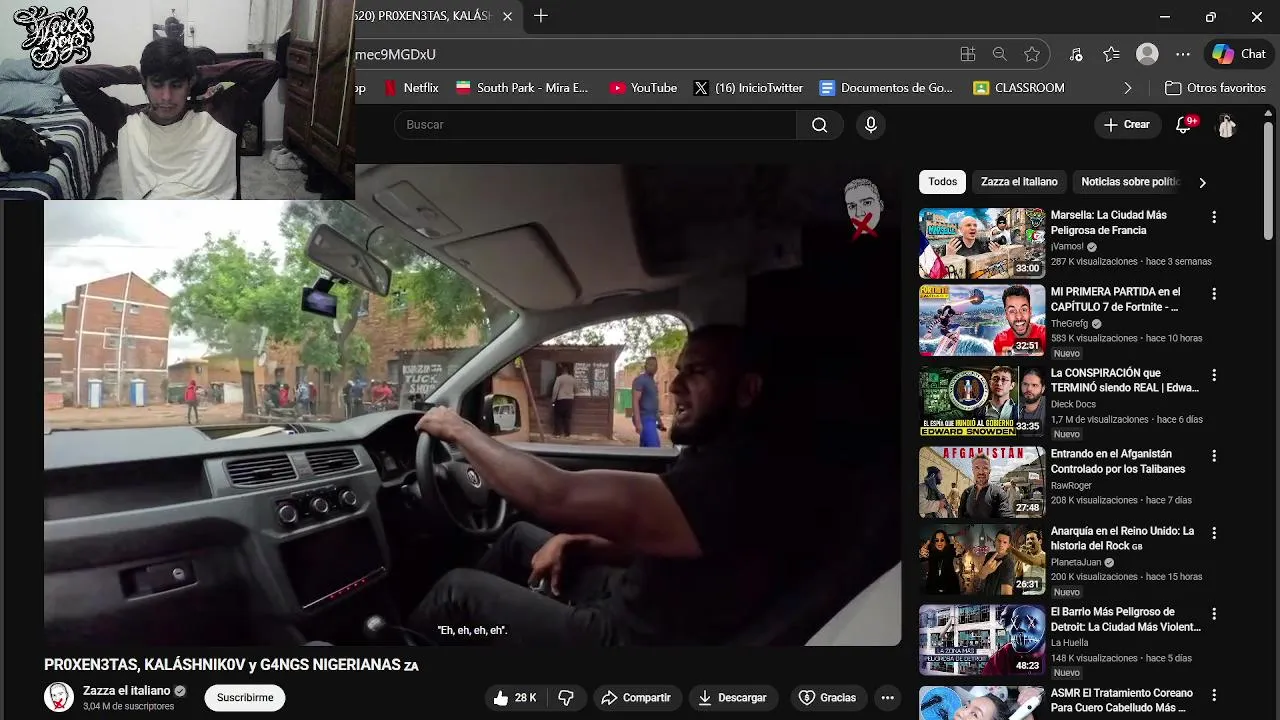Click the zoom magnifier icon in address bar
The height and width of the screenshot is (720, 1280).
tap(1000, 54)
